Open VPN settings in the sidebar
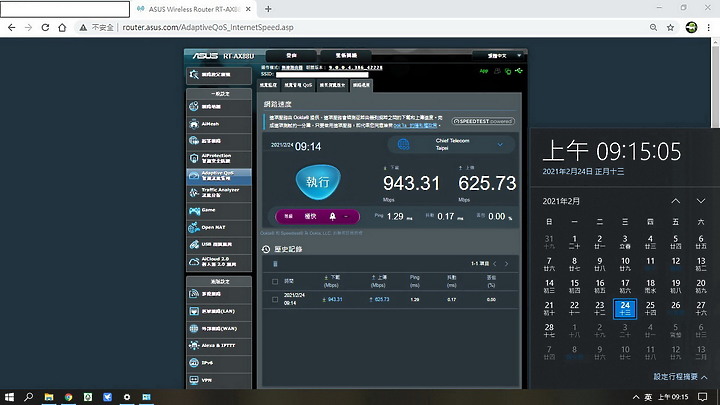This screenshot has width=720, height=405. tap(219, 380)
